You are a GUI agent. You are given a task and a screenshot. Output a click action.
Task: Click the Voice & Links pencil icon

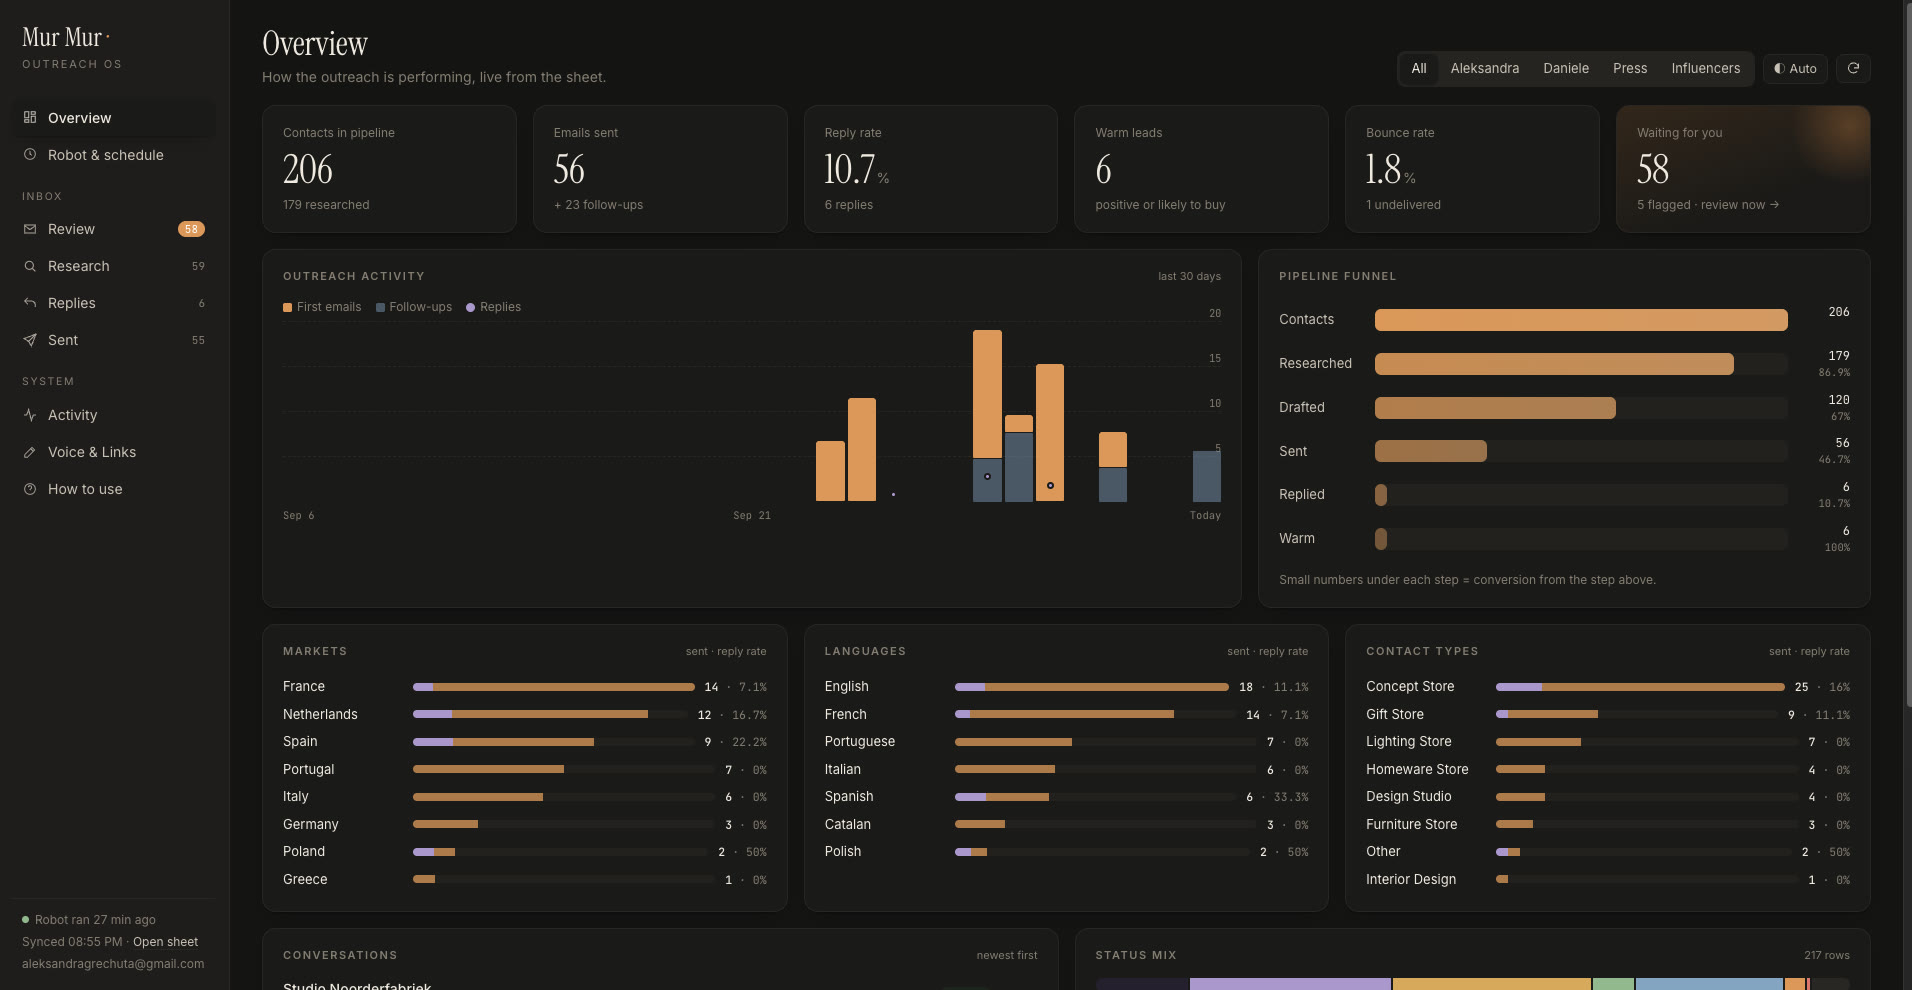(30, 452)
